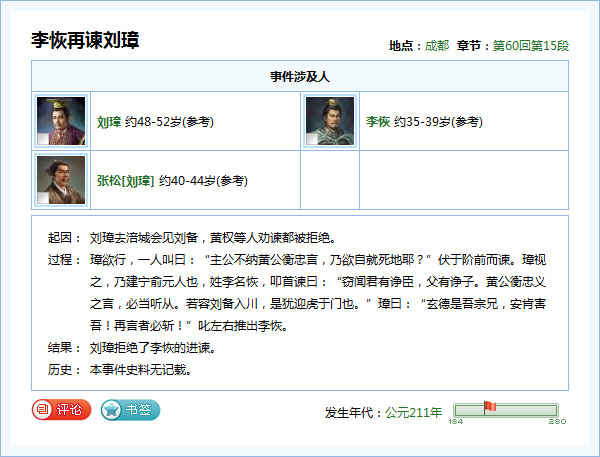Click the 历史 section label
Viewport: 600px width, 457px height.
[62, 370]
